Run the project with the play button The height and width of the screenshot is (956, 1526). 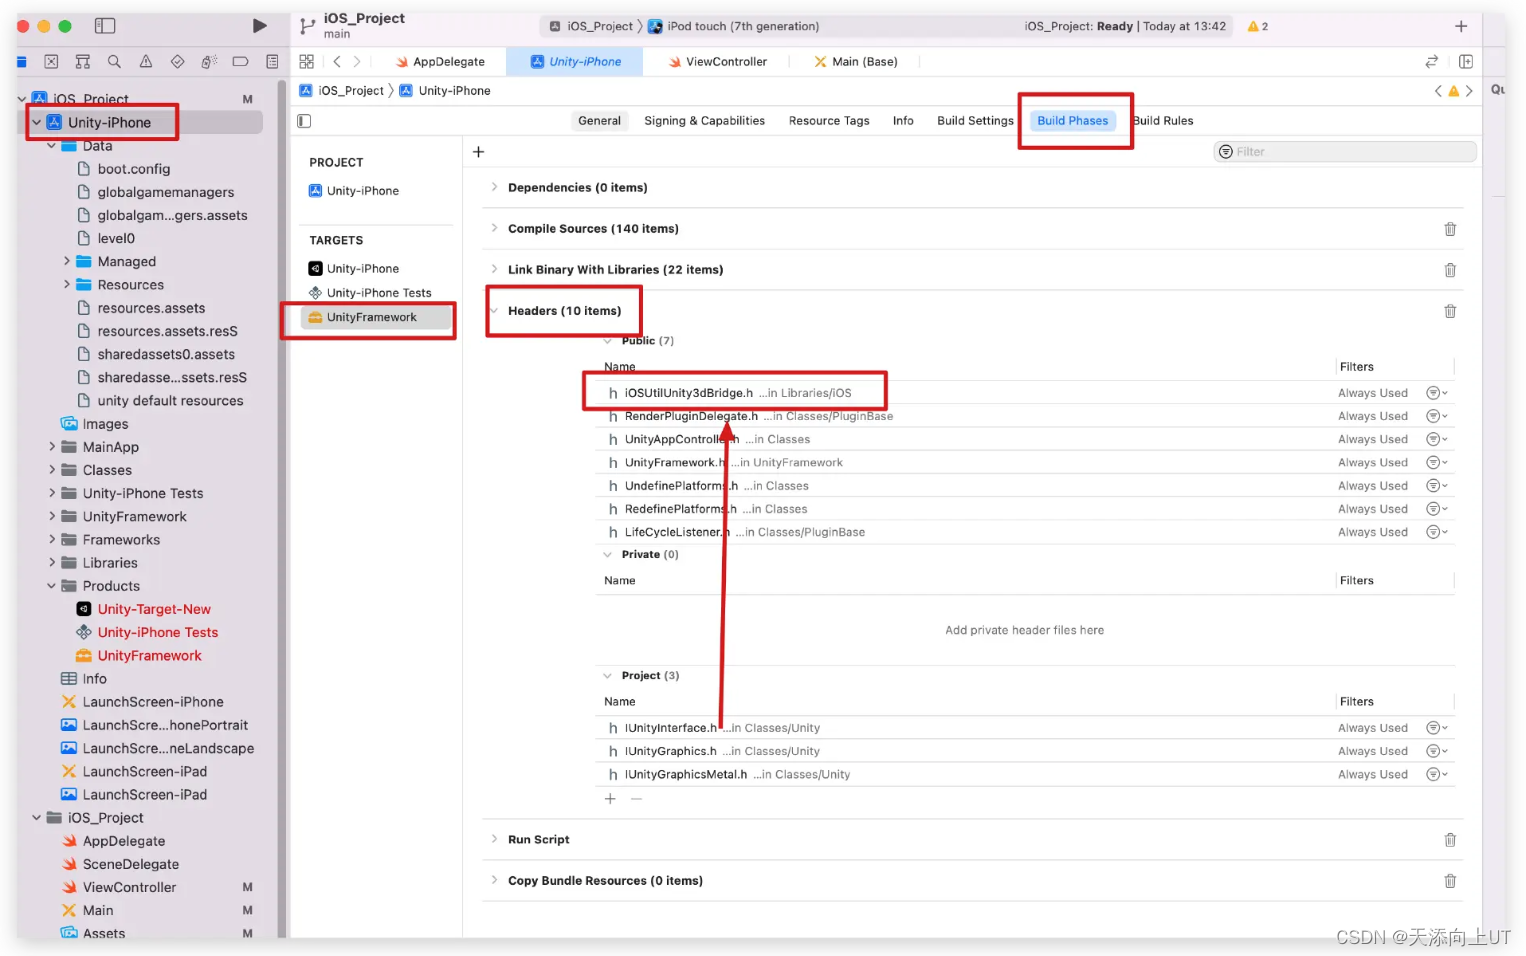[x=259, y=26]
